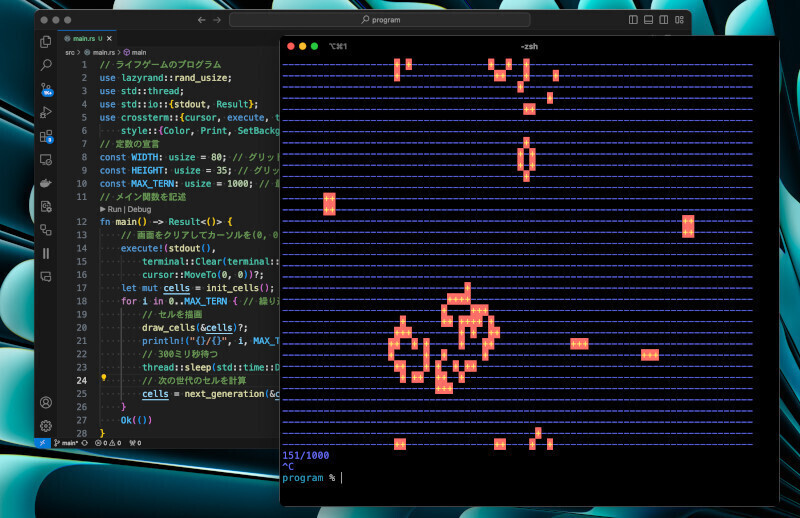Image resolution: width=800 pixels, height=518 pixels.
Task: Open the Search view in activity bar
Action: coord(46,64)
